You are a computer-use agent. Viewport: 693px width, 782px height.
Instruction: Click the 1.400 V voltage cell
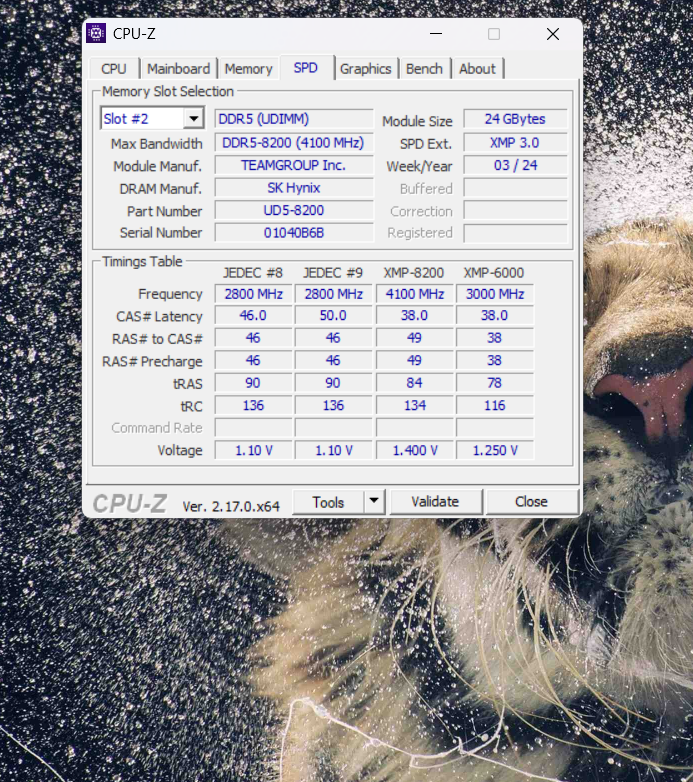pyautogui.click(x=414, y=450)
